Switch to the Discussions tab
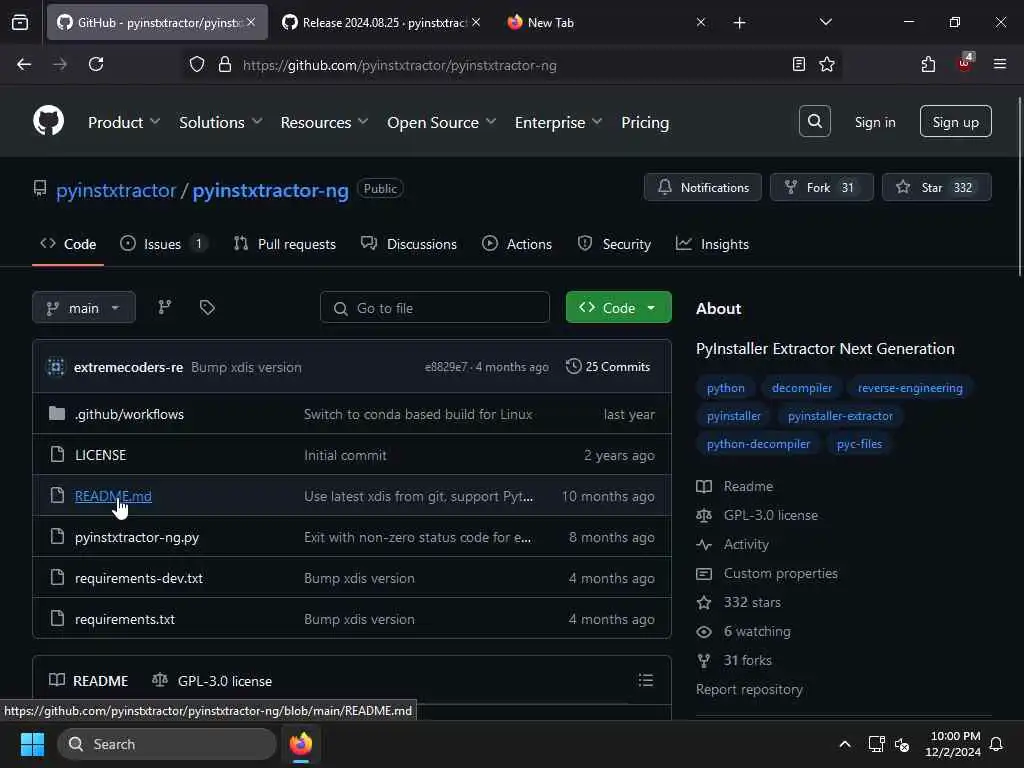Viewport: 1024px width, 768px height. [x=409, y=244]
